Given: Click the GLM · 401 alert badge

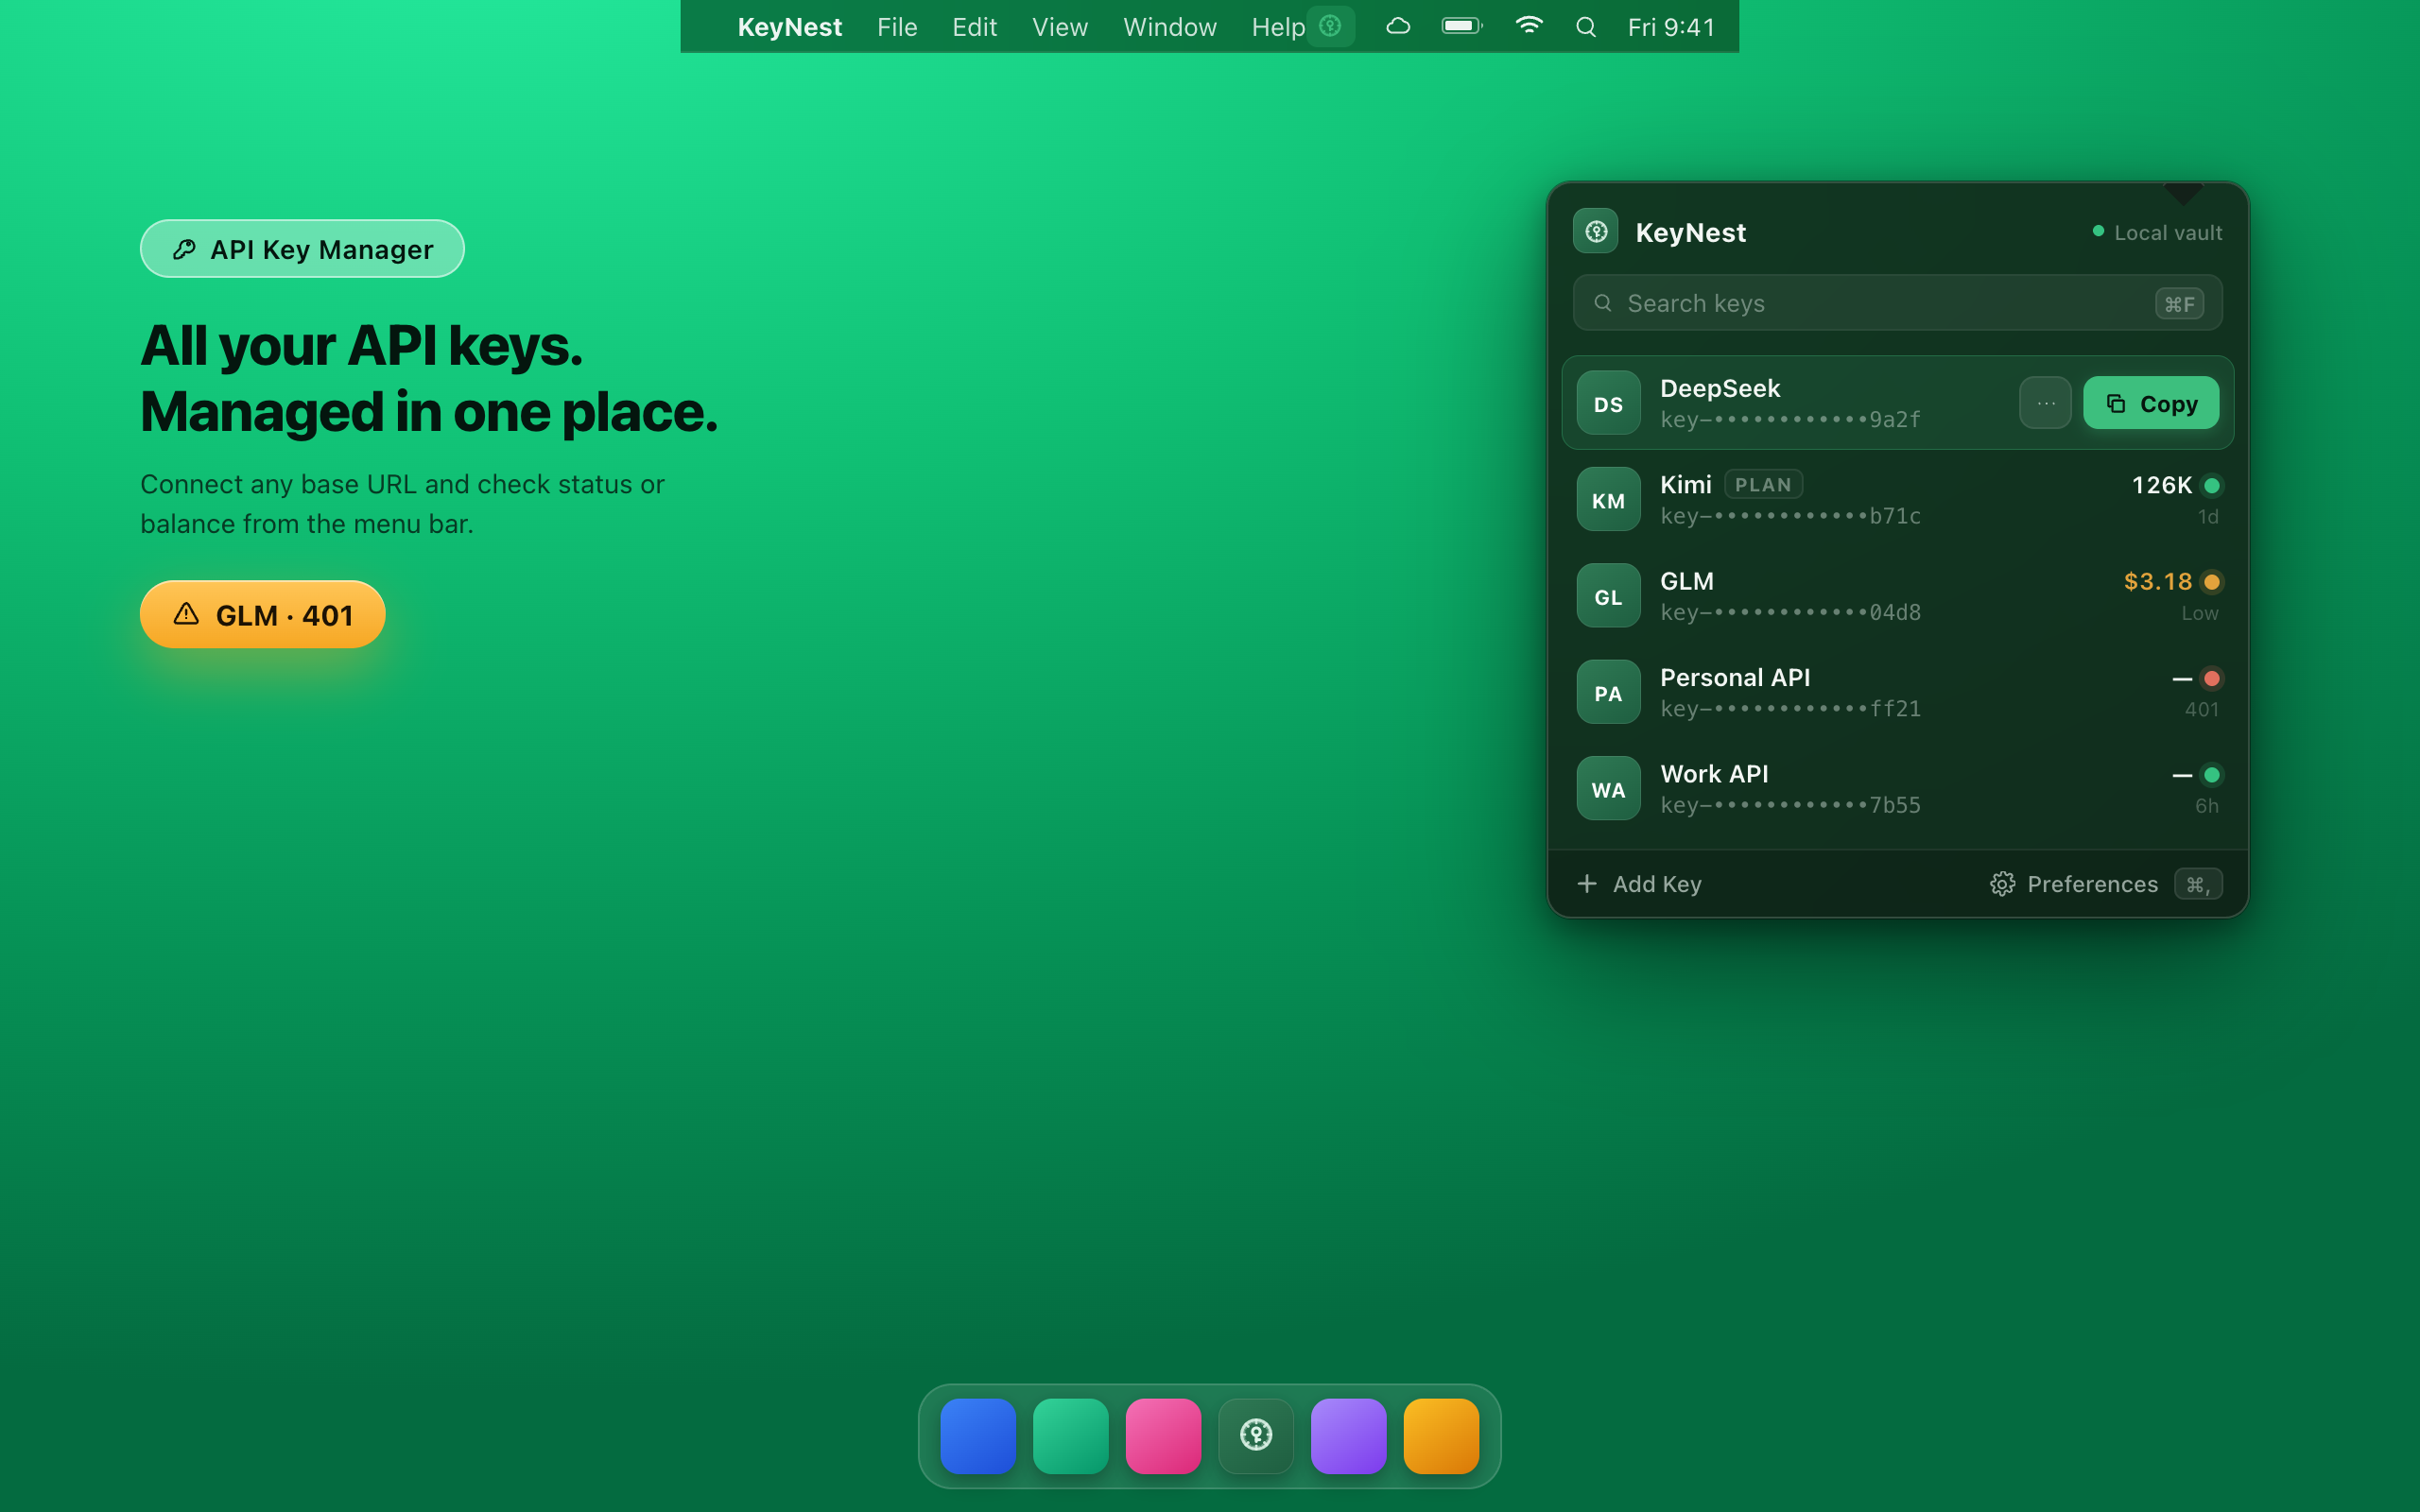Looking at the screenshot, I should [262, 614].
